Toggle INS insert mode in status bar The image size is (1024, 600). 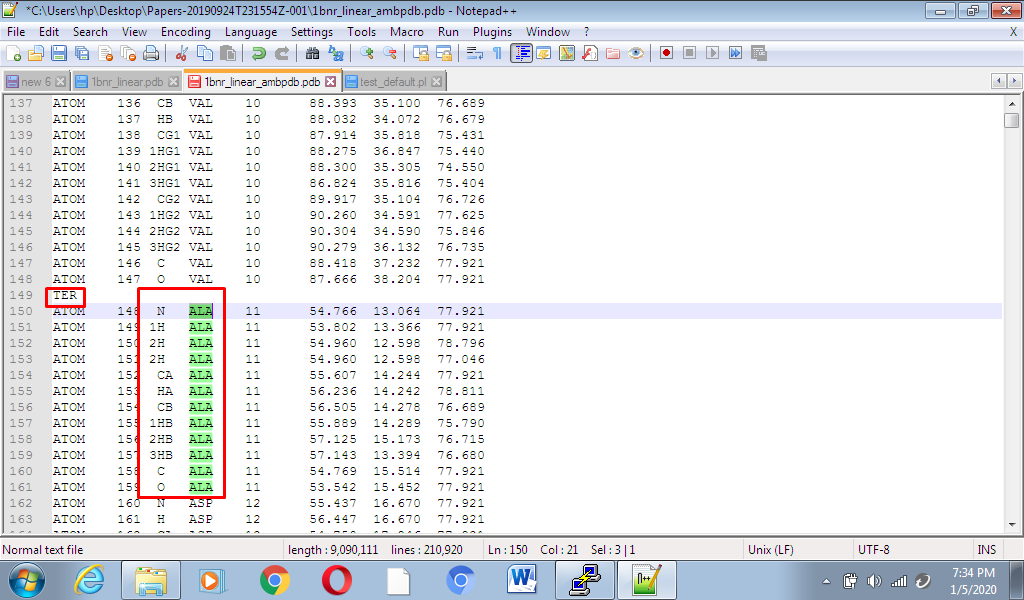point(985,549)
